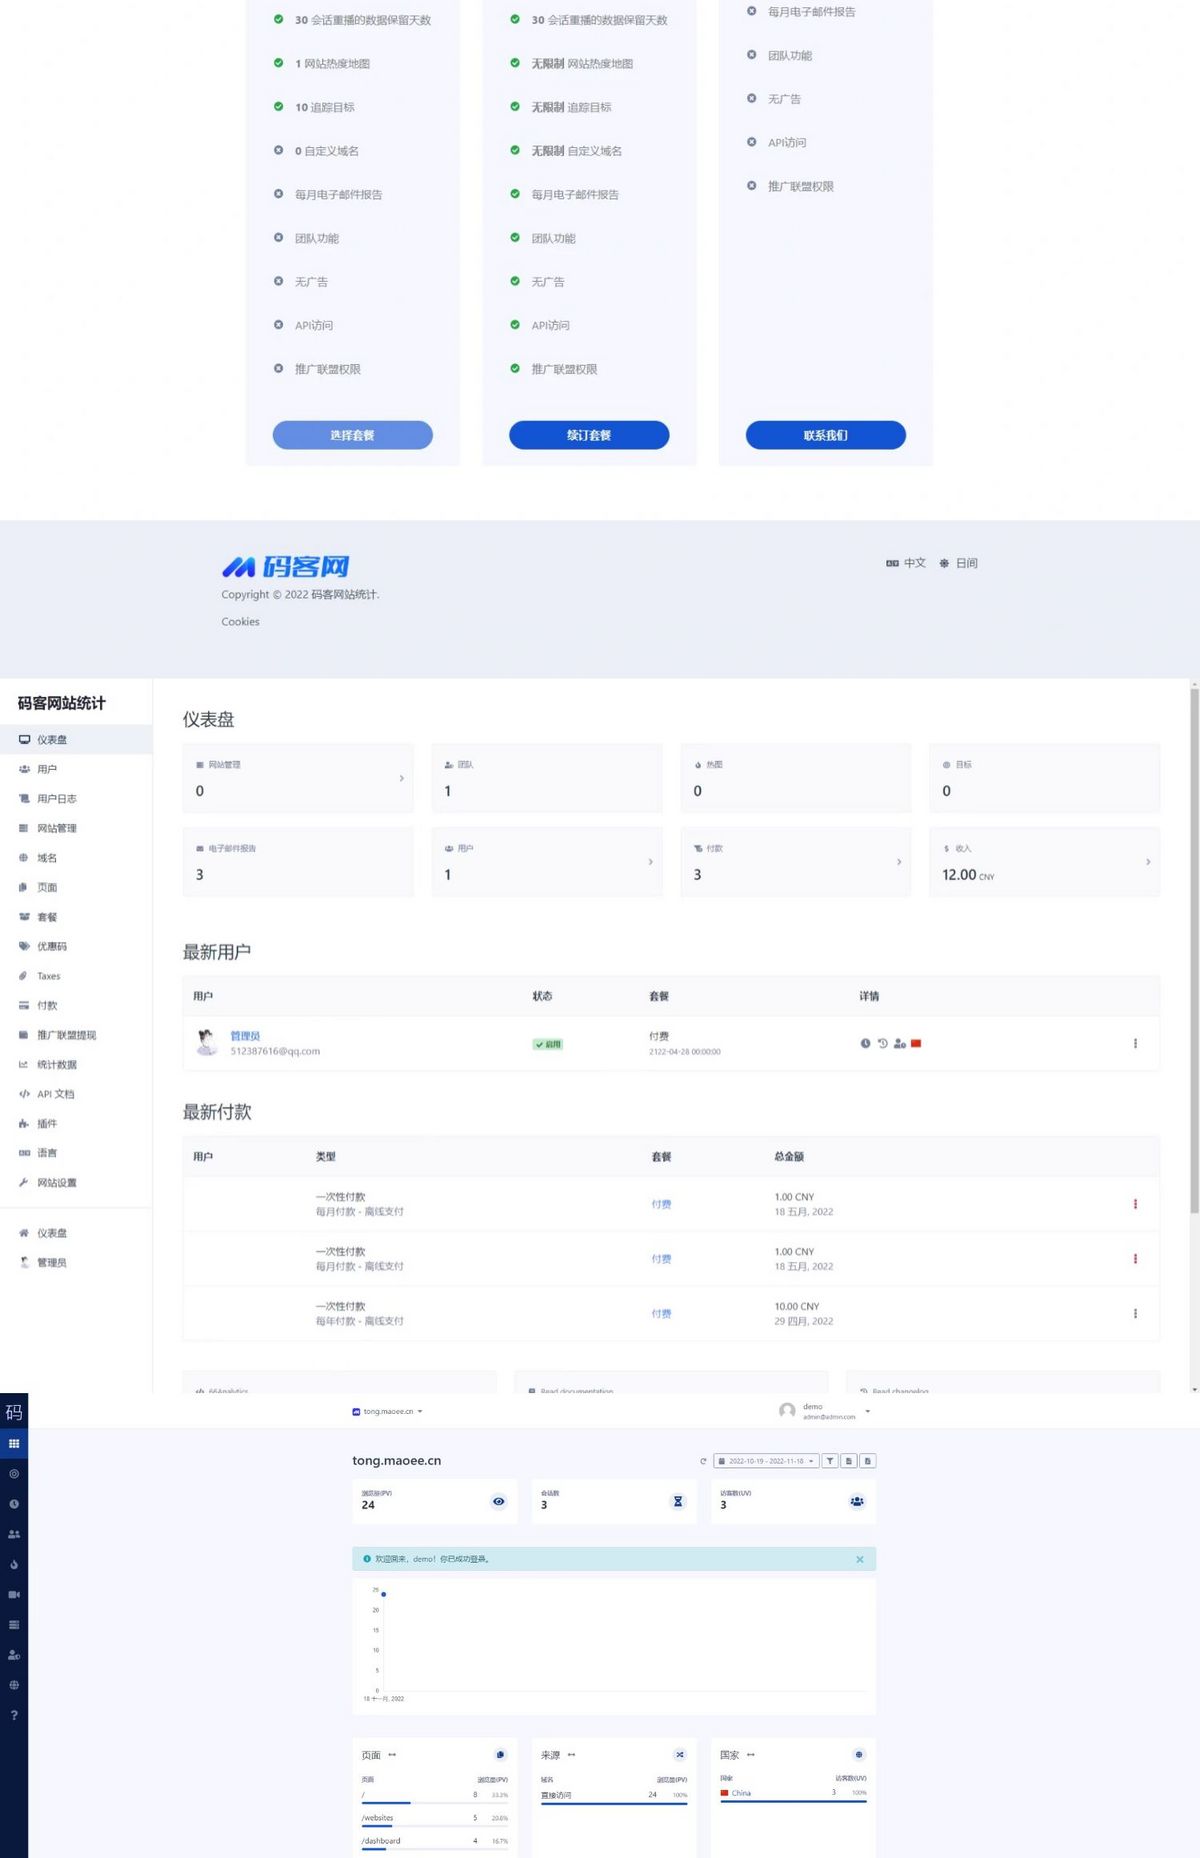This screenshot has height=1858, width=1200.
Task: Open the Cookies footer link
Action: tap(240, 622)
